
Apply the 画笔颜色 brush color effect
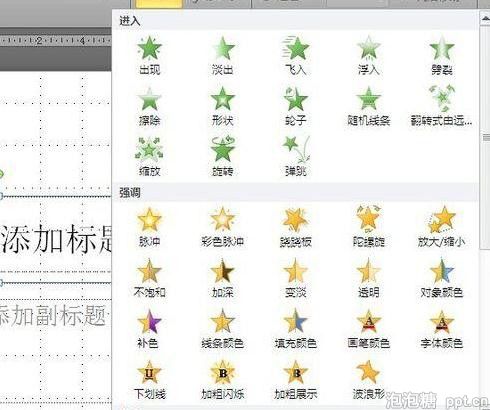pos(369,329)
